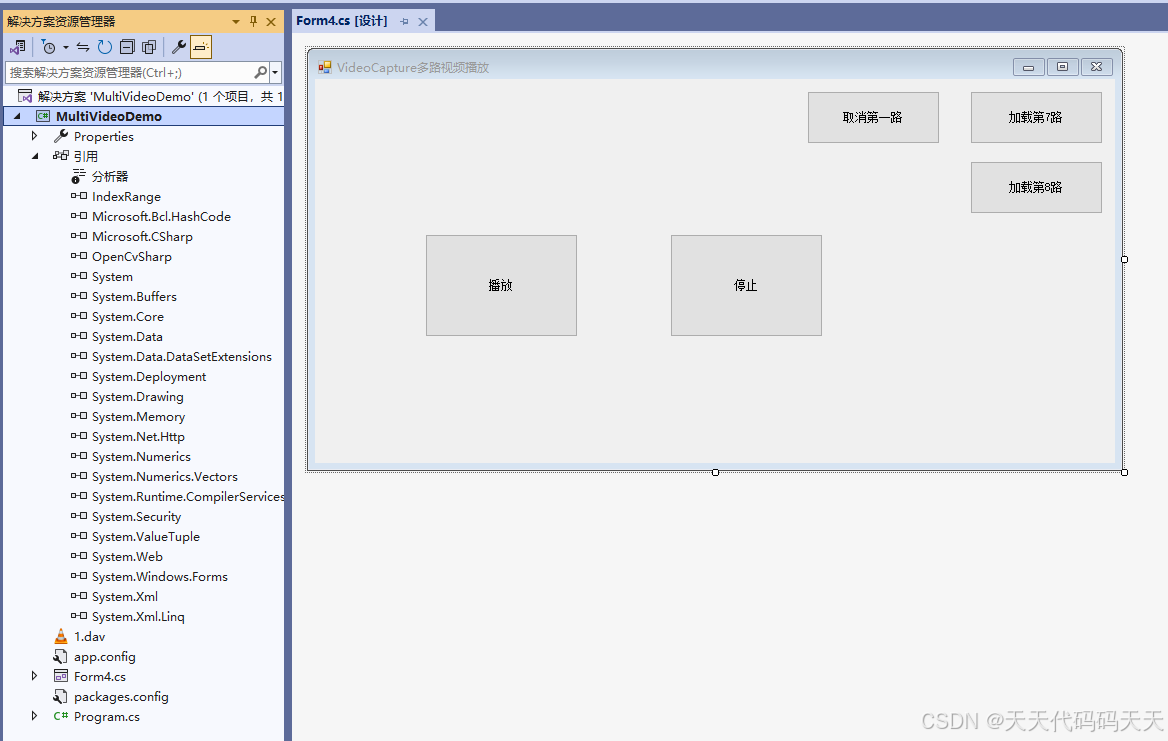Open Solution Explorer window position dropdown
This screenshot has width=1168, height=741.
tap(236, 22)
